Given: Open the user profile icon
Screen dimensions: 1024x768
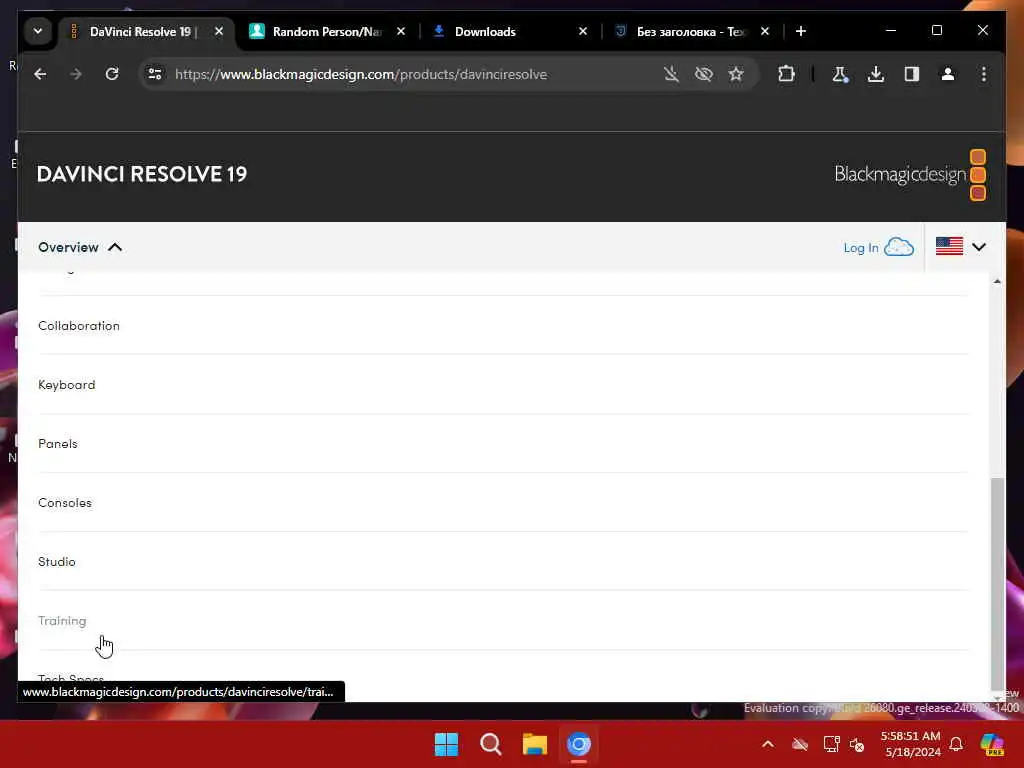Looking at the screenshot, I should (948, 74).
